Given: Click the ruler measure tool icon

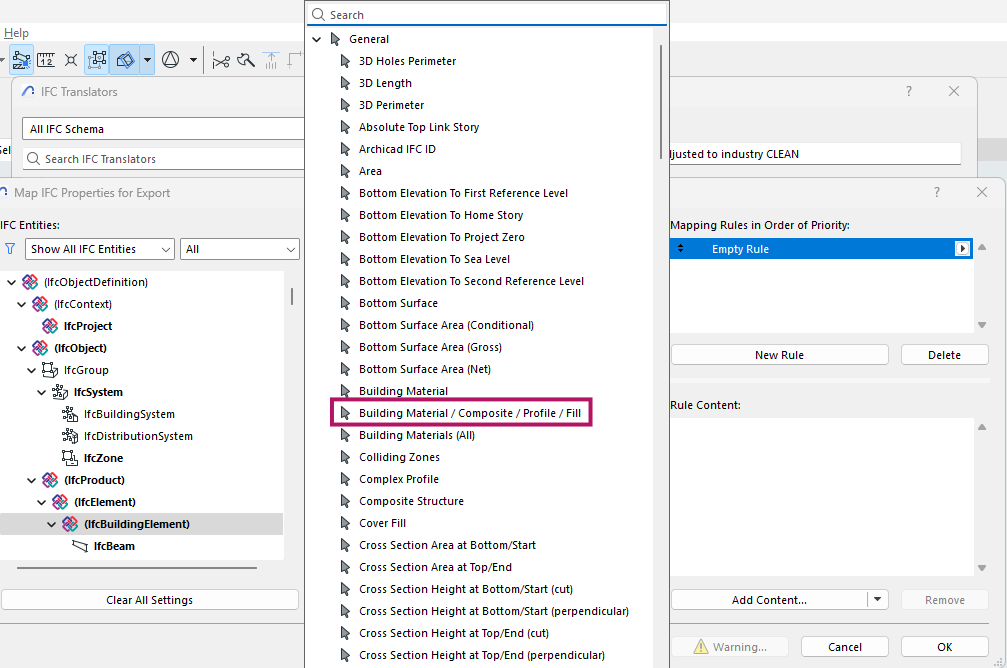Looking at the screenshot, I should click(x=46, y=60).
